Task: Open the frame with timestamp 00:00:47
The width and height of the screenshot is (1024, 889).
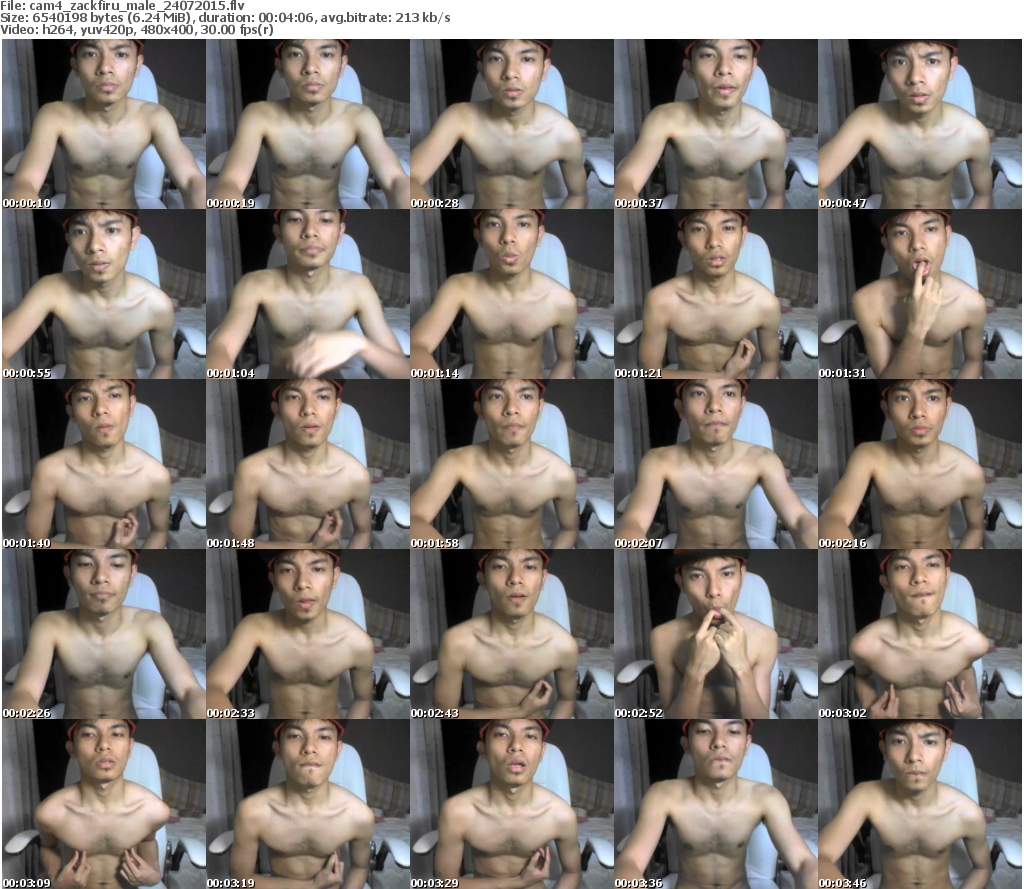Action: point(920,124)
